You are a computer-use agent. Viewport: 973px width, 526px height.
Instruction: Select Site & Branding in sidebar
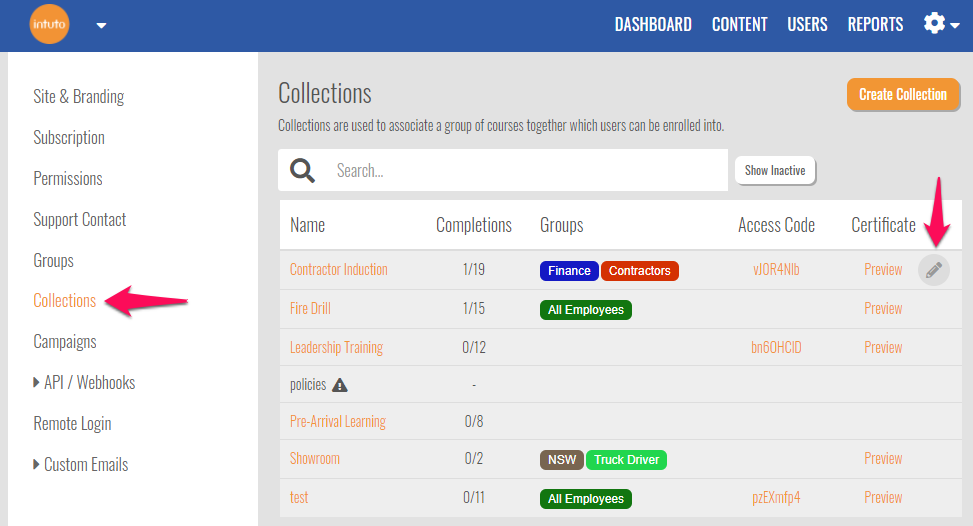point(79,97)
